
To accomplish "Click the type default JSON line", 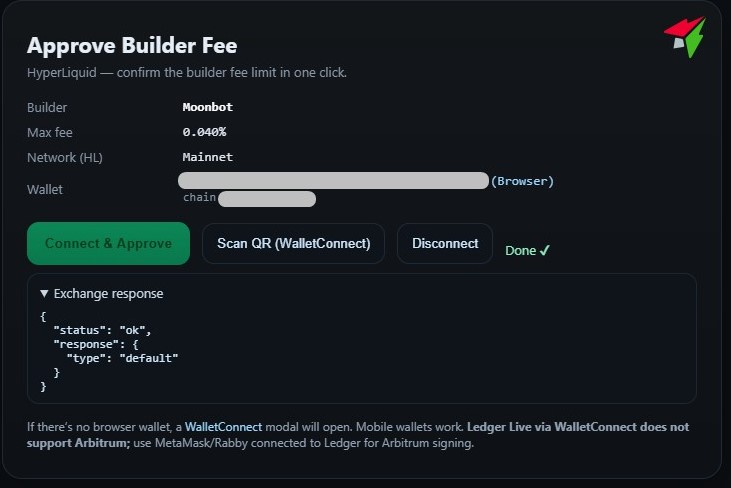I will [122, 357].
